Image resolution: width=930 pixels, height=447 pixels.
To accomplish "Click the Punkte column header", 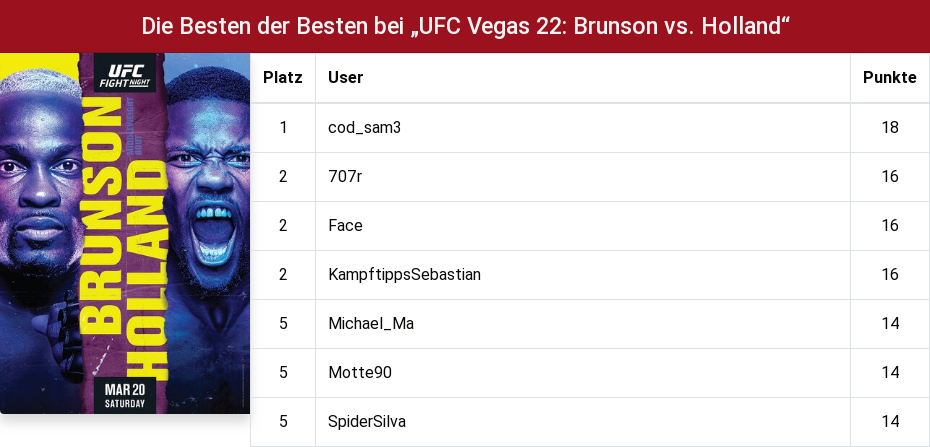I will click(x=890, y=78).
